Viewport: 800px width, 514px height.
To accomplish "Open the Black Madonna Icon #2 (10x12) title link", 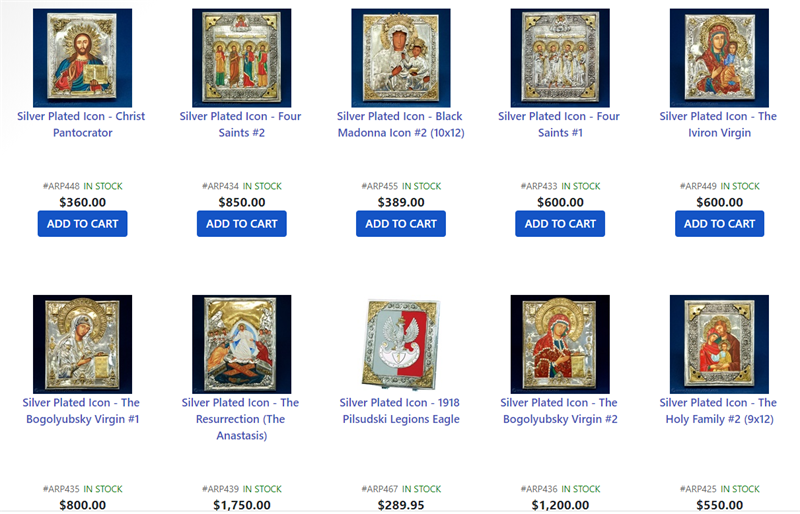I will point(401,125).
